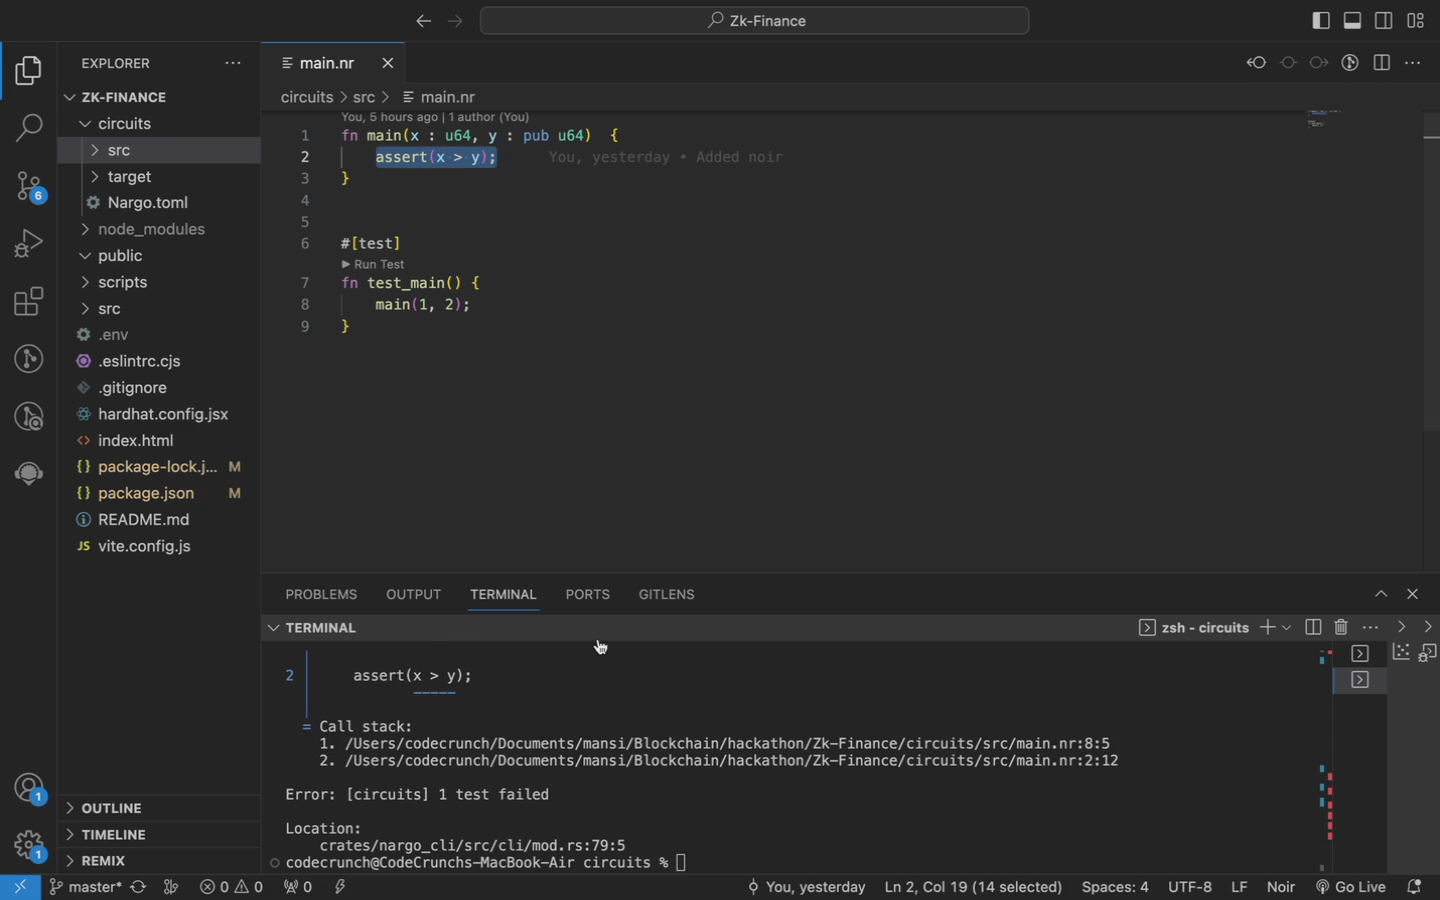
Task: Close the bottom panel
Action: click(1412, 594)
